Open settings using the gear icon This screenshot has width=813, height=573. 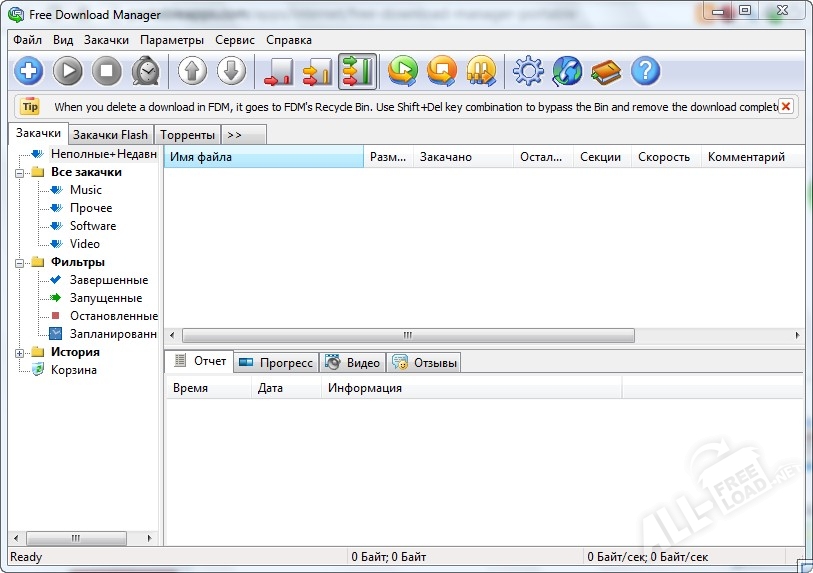pos(527,71)
